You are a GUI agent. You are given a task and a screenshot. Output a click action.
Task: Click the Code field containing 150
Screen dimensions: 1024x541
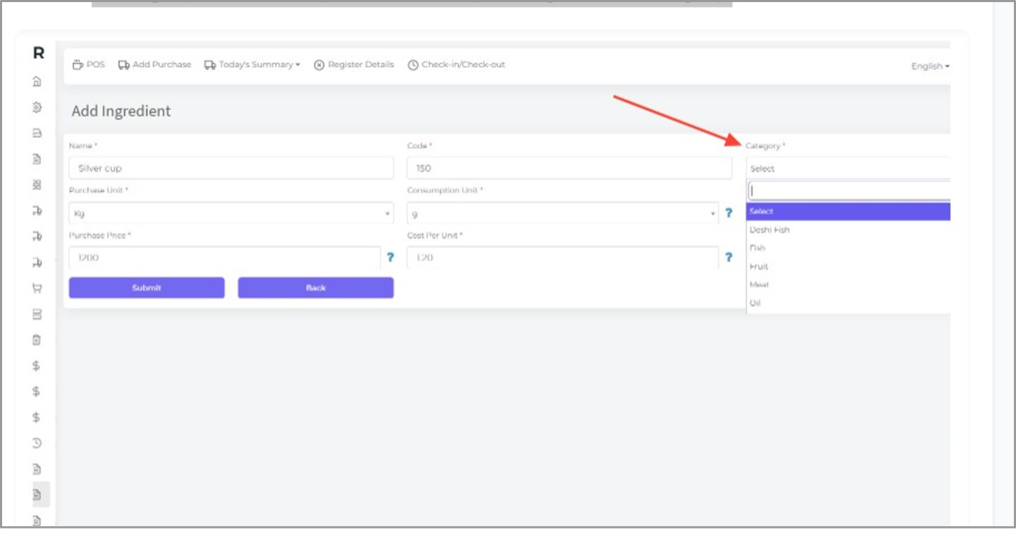click(569, 168)
